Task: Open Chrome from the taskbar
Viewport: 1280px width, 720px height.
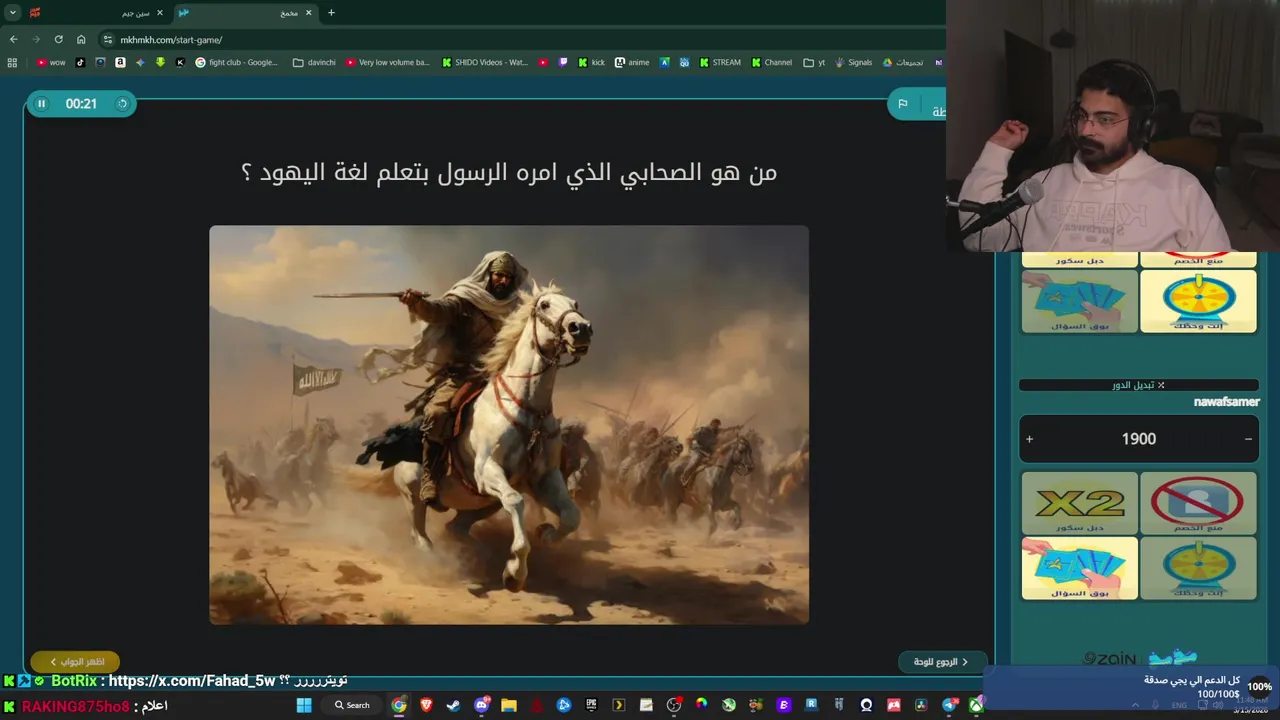Action: [399, 705]
